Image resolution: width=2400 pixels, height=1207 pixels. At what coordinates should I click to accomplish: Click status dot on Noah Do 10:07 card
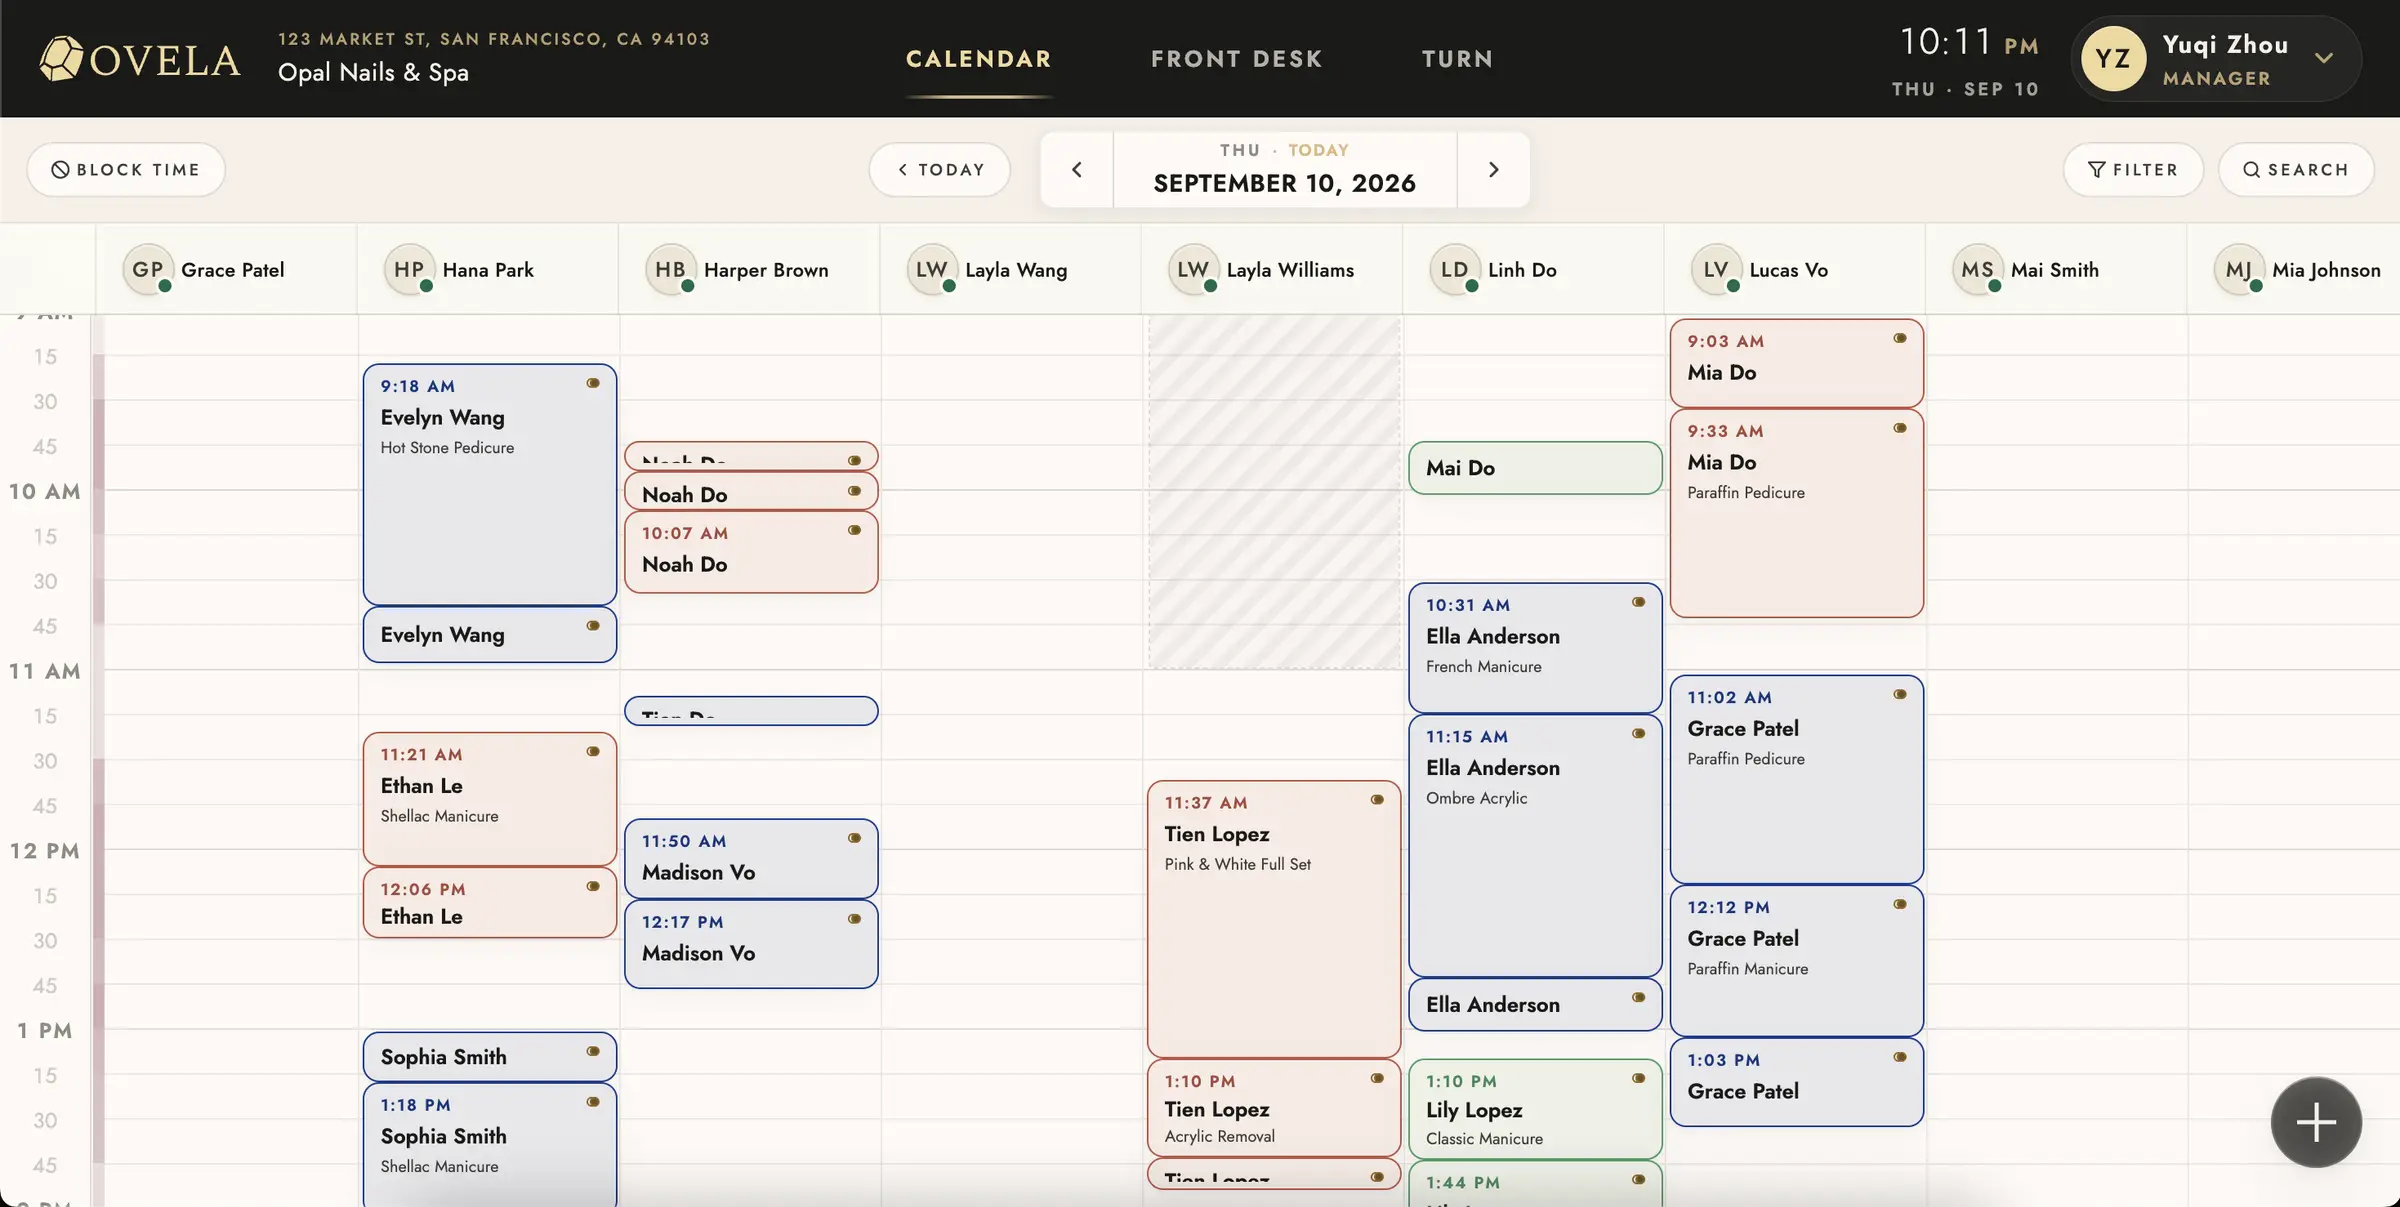(854, 530)
